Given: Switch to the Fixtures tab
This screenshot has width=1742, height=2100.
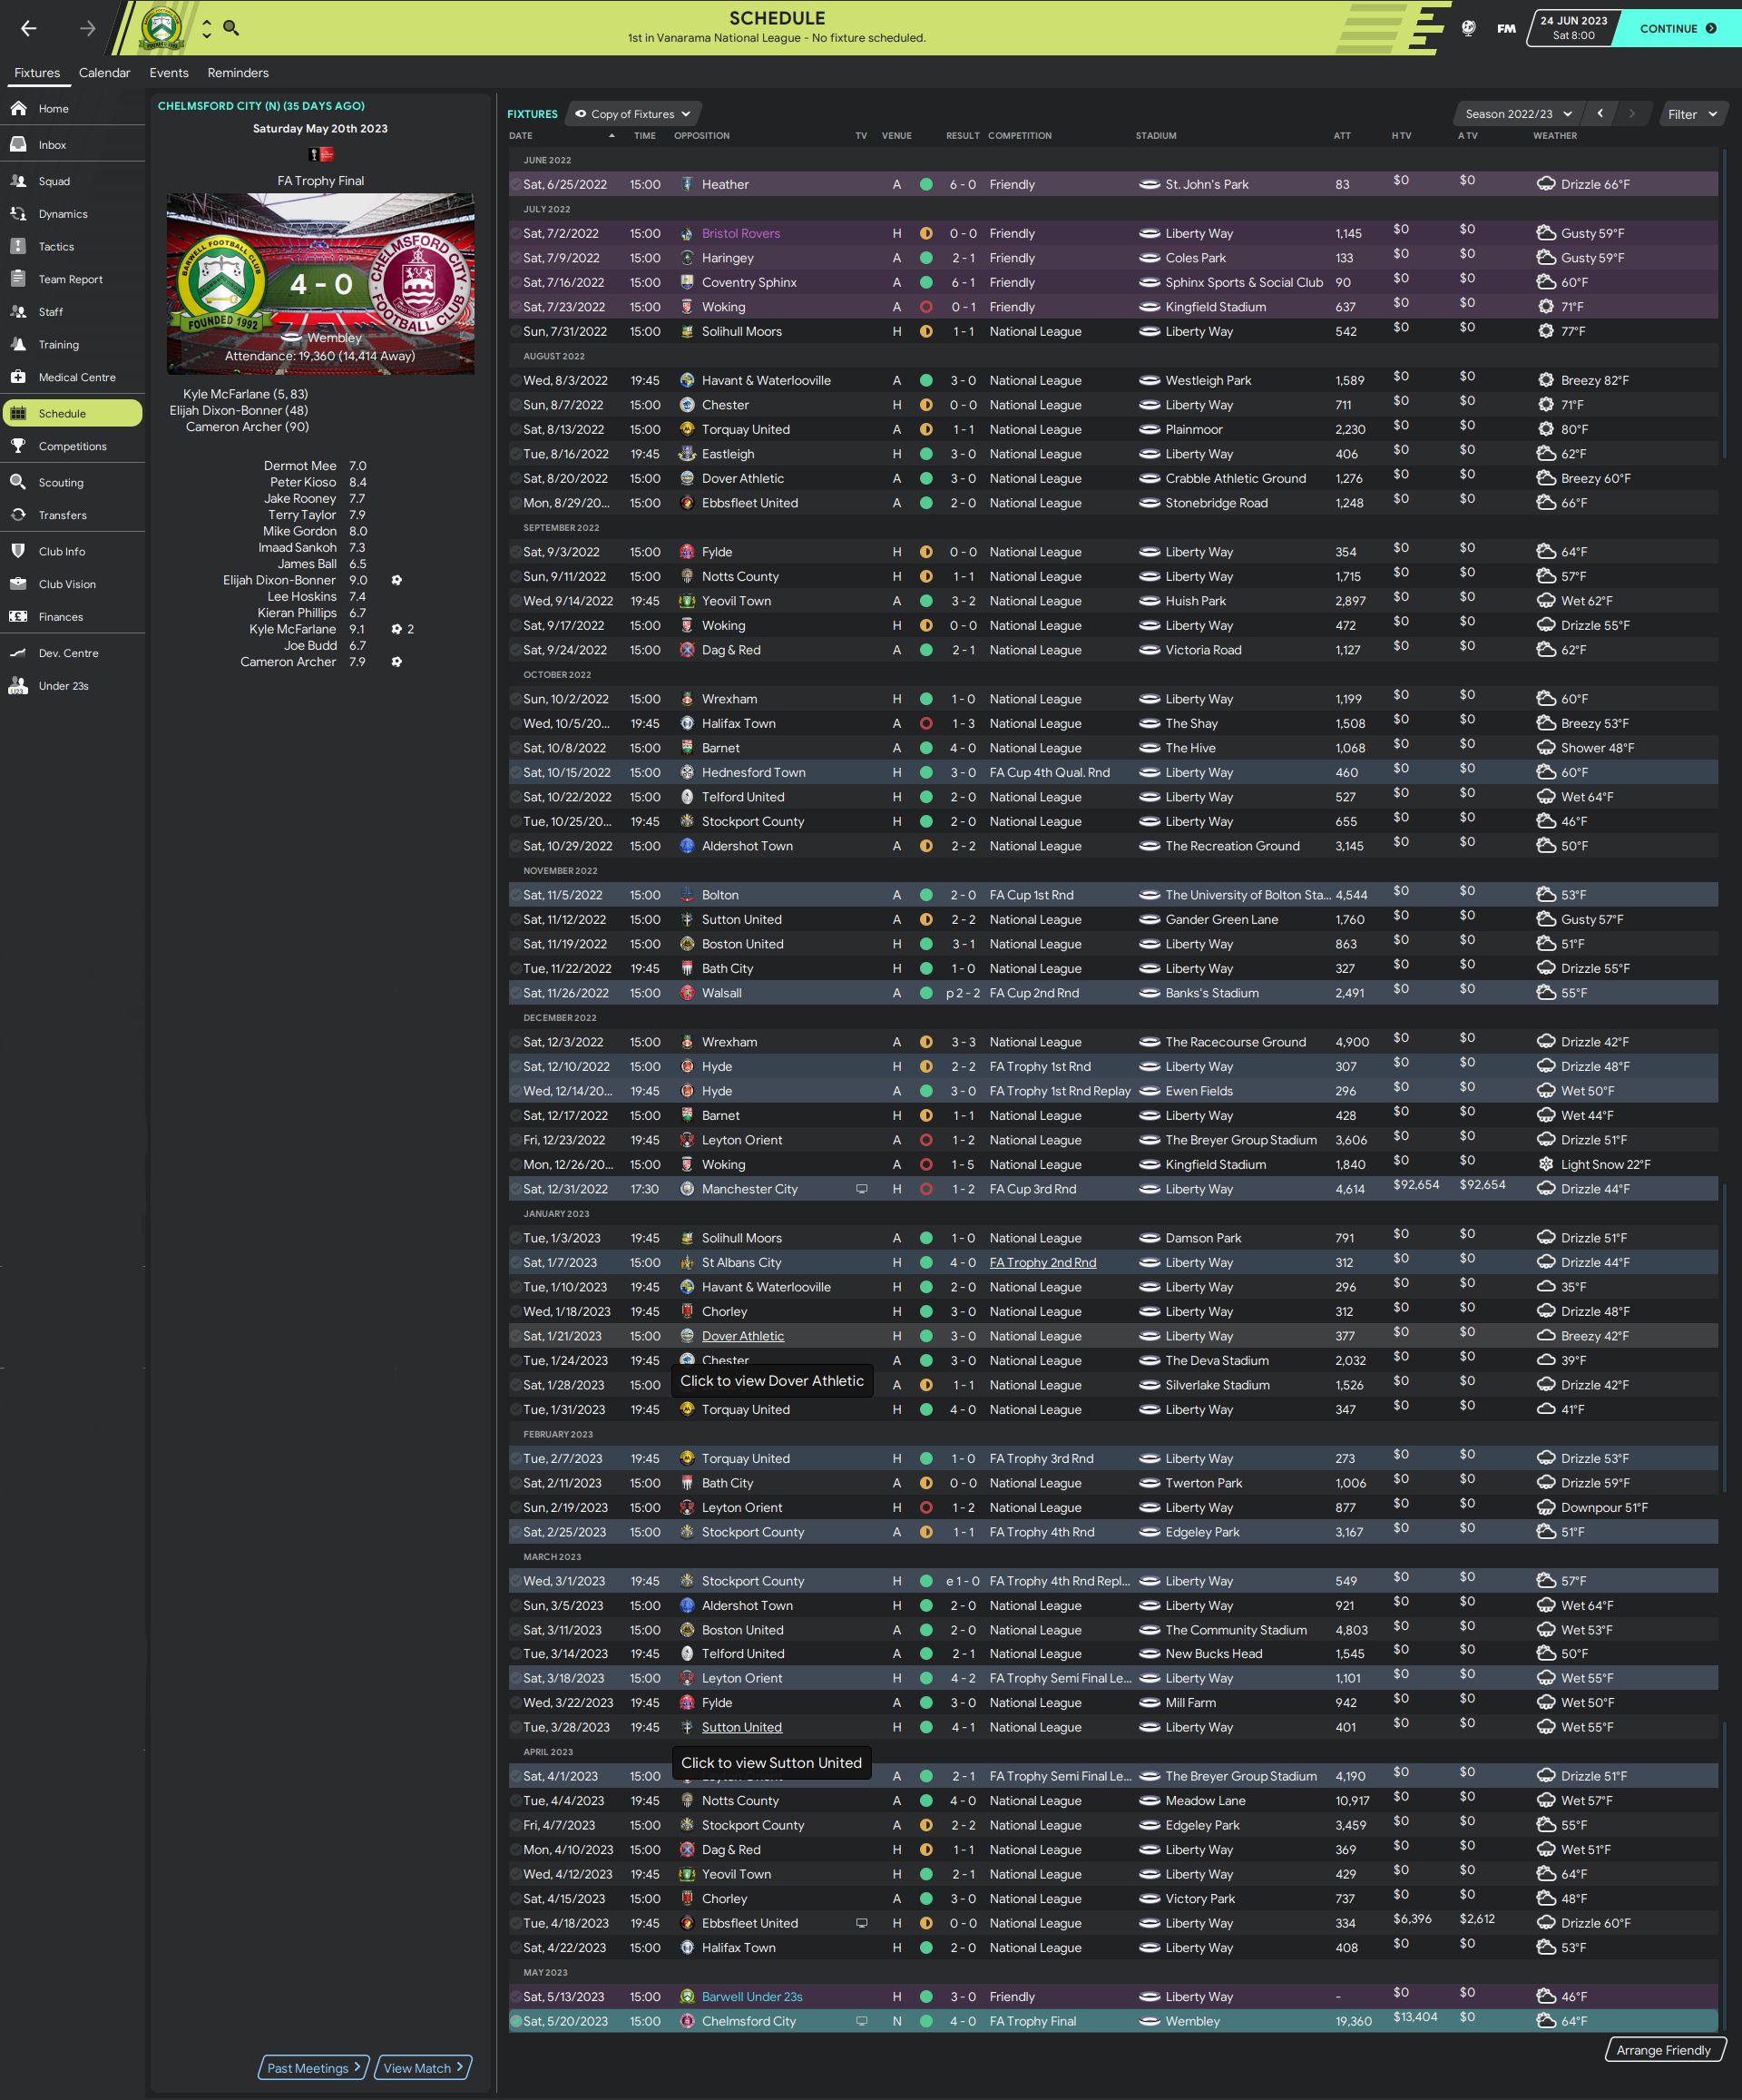Looking at the screenshot, I should 37,73.
